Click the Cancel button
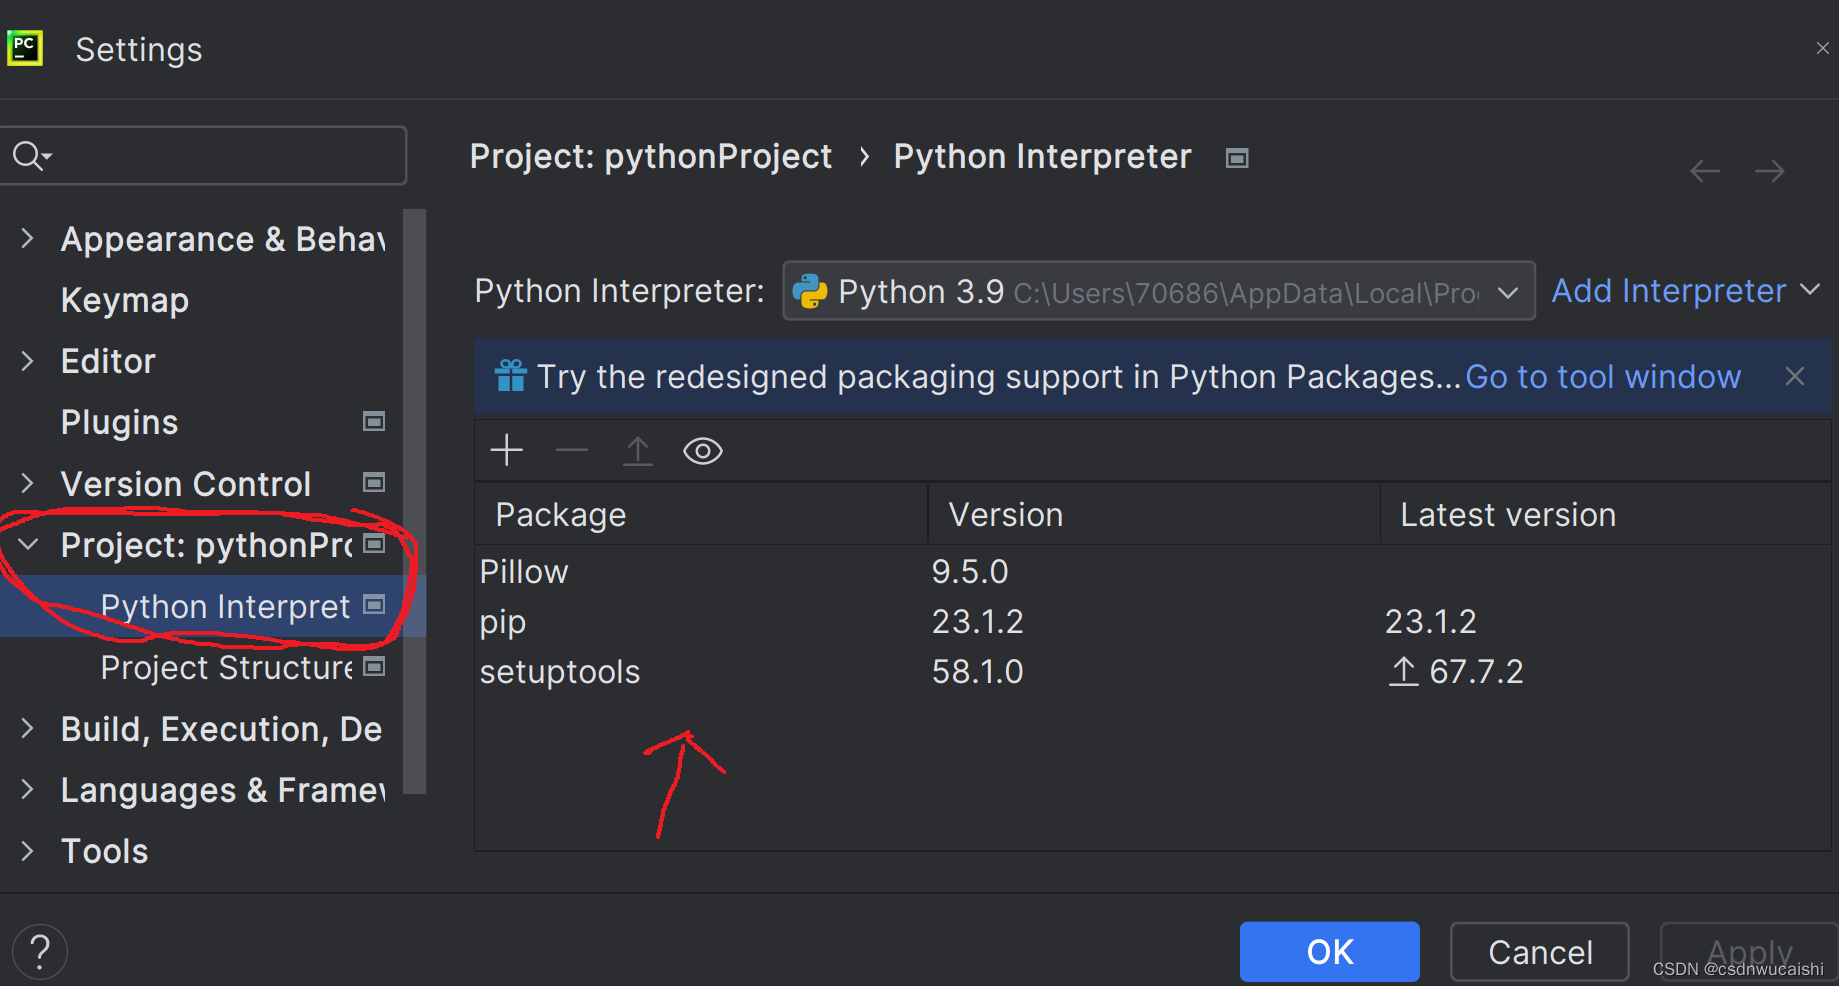 tap(1539, 952)
